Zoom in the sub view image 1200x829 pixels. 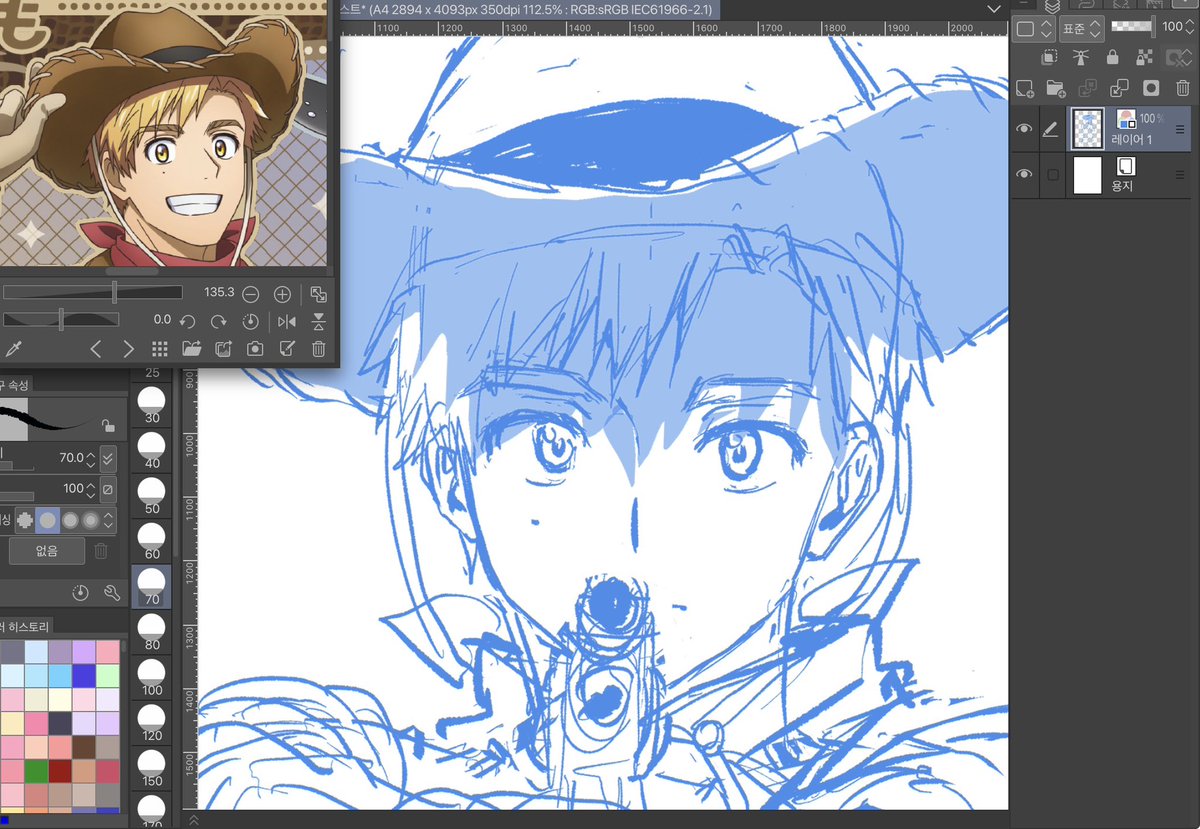click(x=283, y=294)
